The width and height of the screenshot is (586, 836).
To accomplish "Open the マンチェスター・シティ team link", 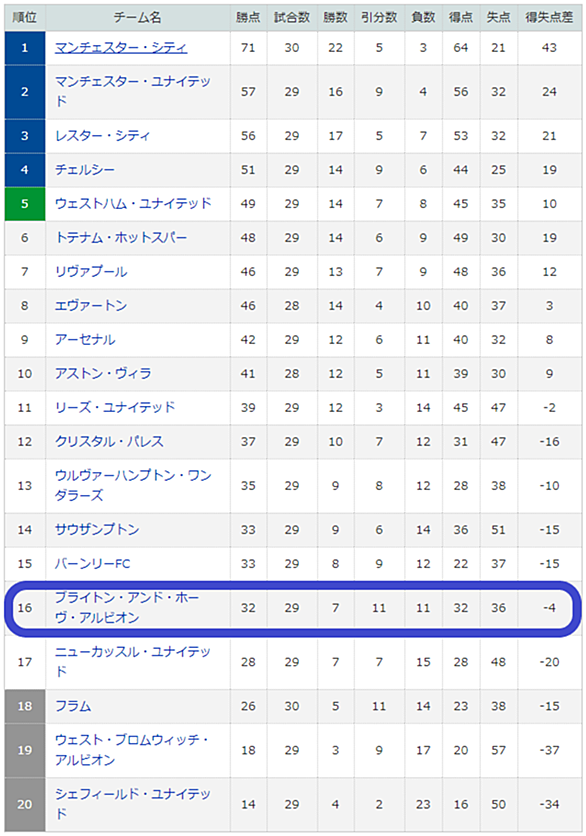I will [x=121, y=48].
